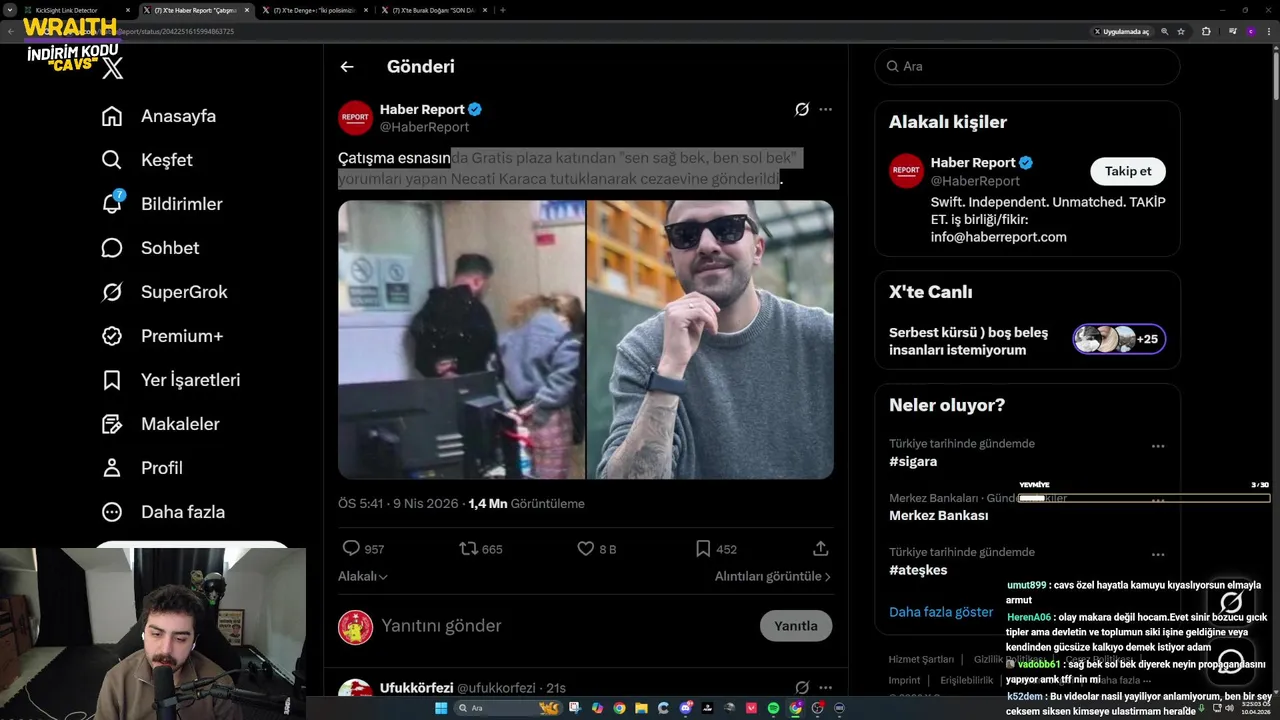Open Anasayfa home icon in sidebar
The height and width of the screenshot is (720, 1280).
[112, 116]
